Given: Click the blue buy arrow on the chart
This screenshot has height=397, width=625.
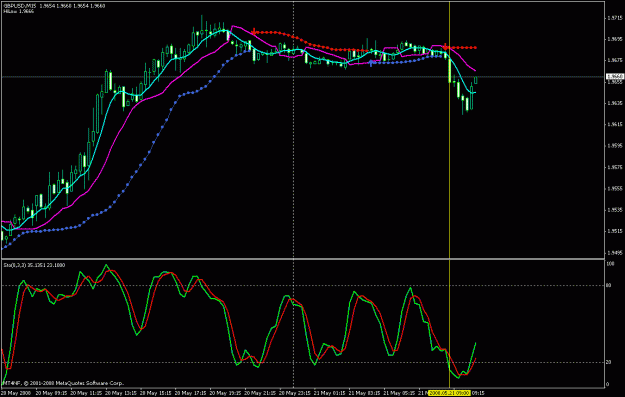Looking at the screenshot, I should tap(371, 63).
